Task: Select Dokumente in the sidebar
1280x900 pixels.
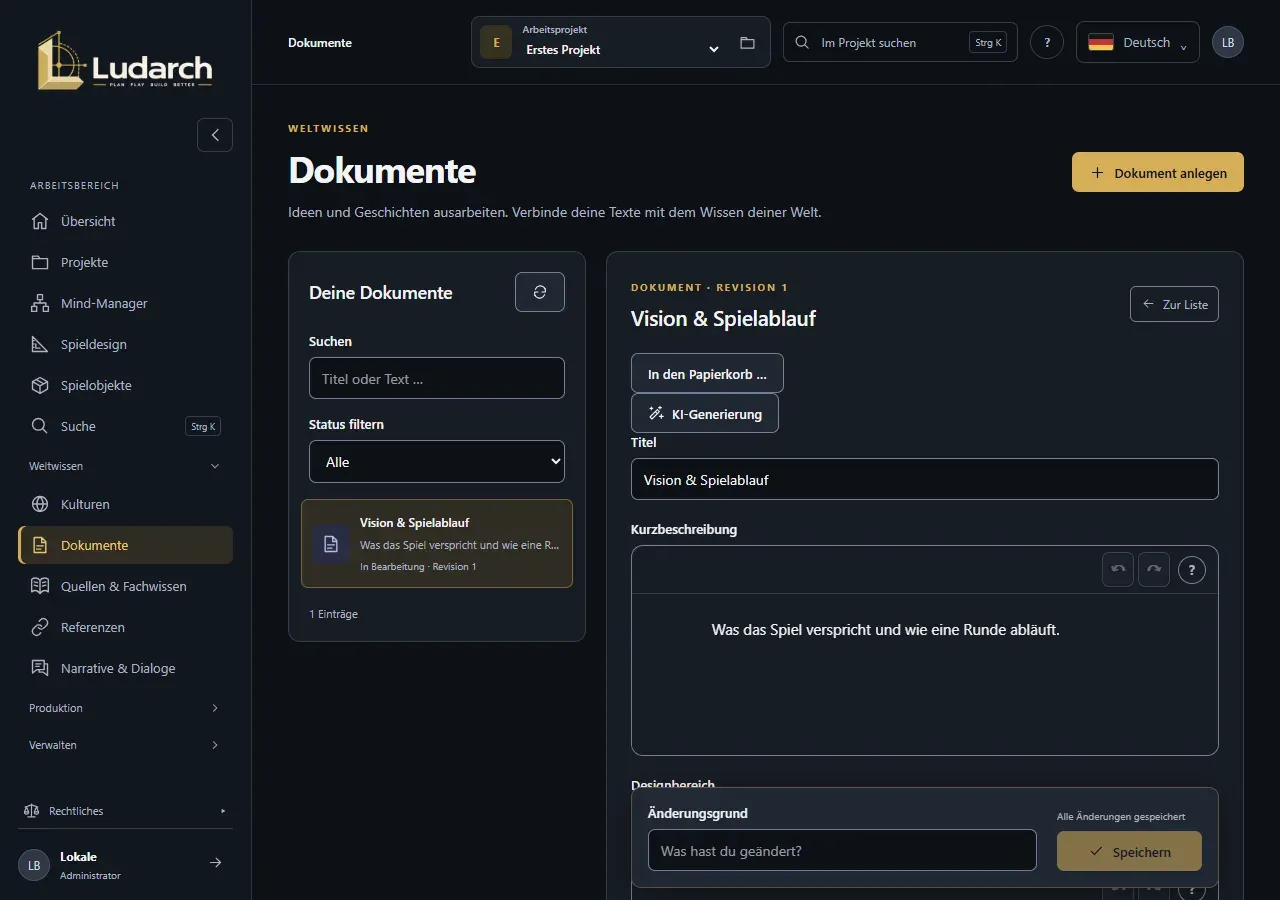Action: click(125, 545)
